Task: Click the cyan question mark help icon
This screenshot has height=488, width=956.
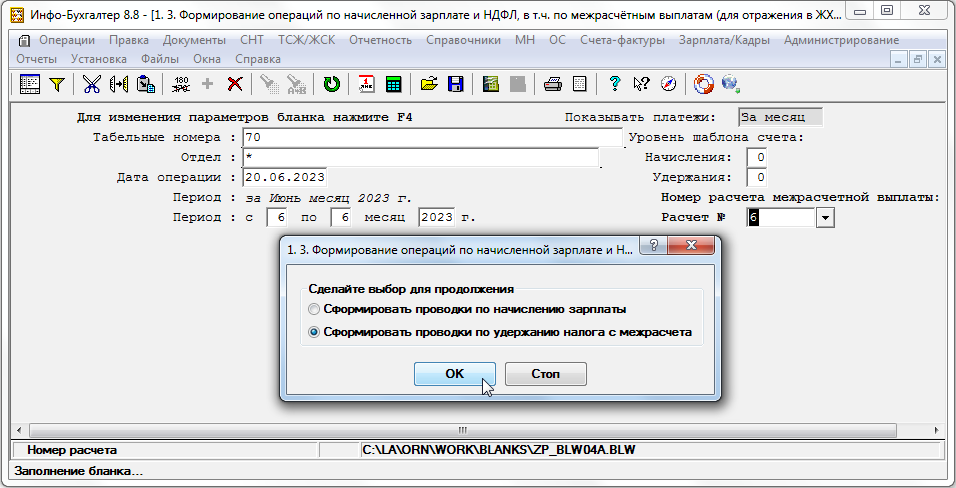Action: tap(615, 84)
